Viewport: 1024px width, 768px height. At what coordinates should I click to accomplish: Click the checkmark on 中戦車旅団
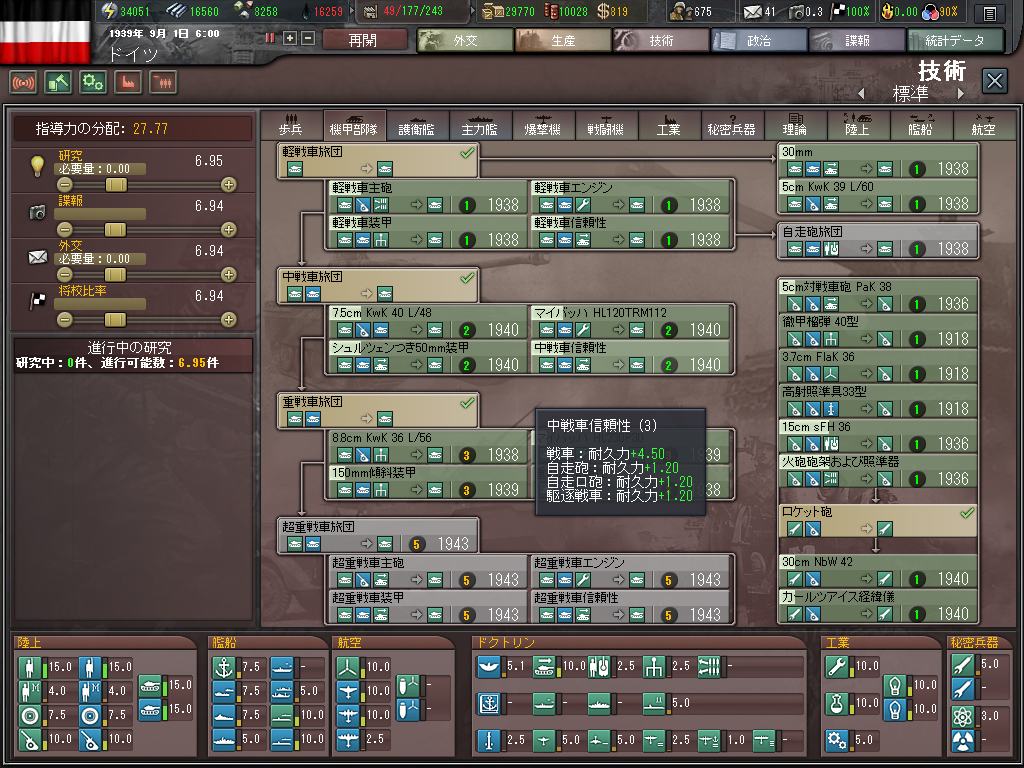467,278
